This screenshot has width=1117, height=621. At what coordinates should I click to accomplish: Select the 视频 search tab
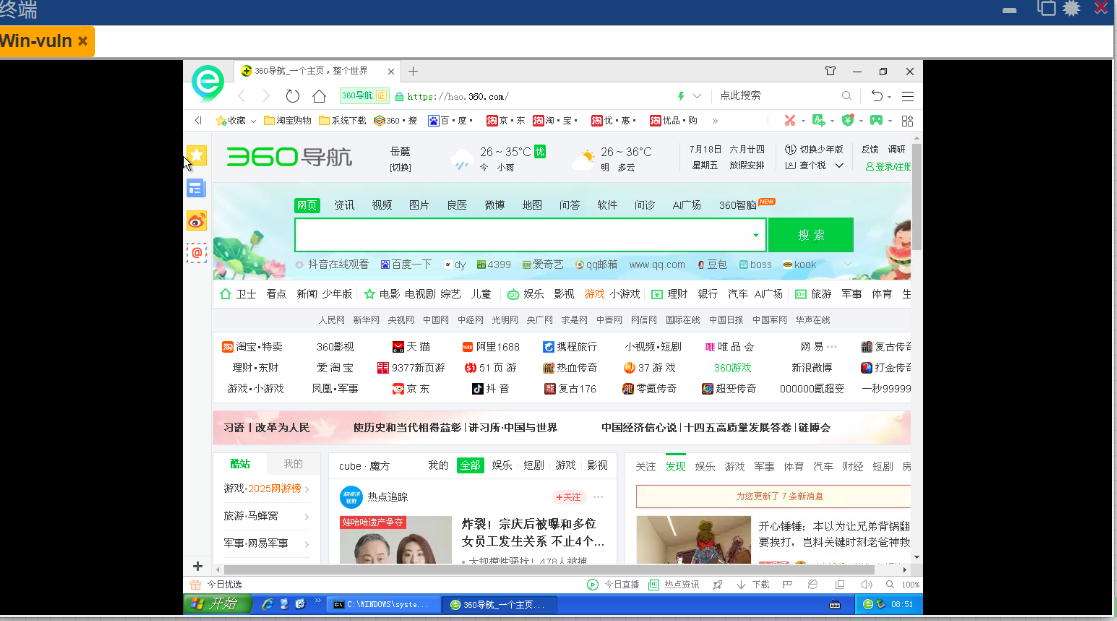pos(382,205)
